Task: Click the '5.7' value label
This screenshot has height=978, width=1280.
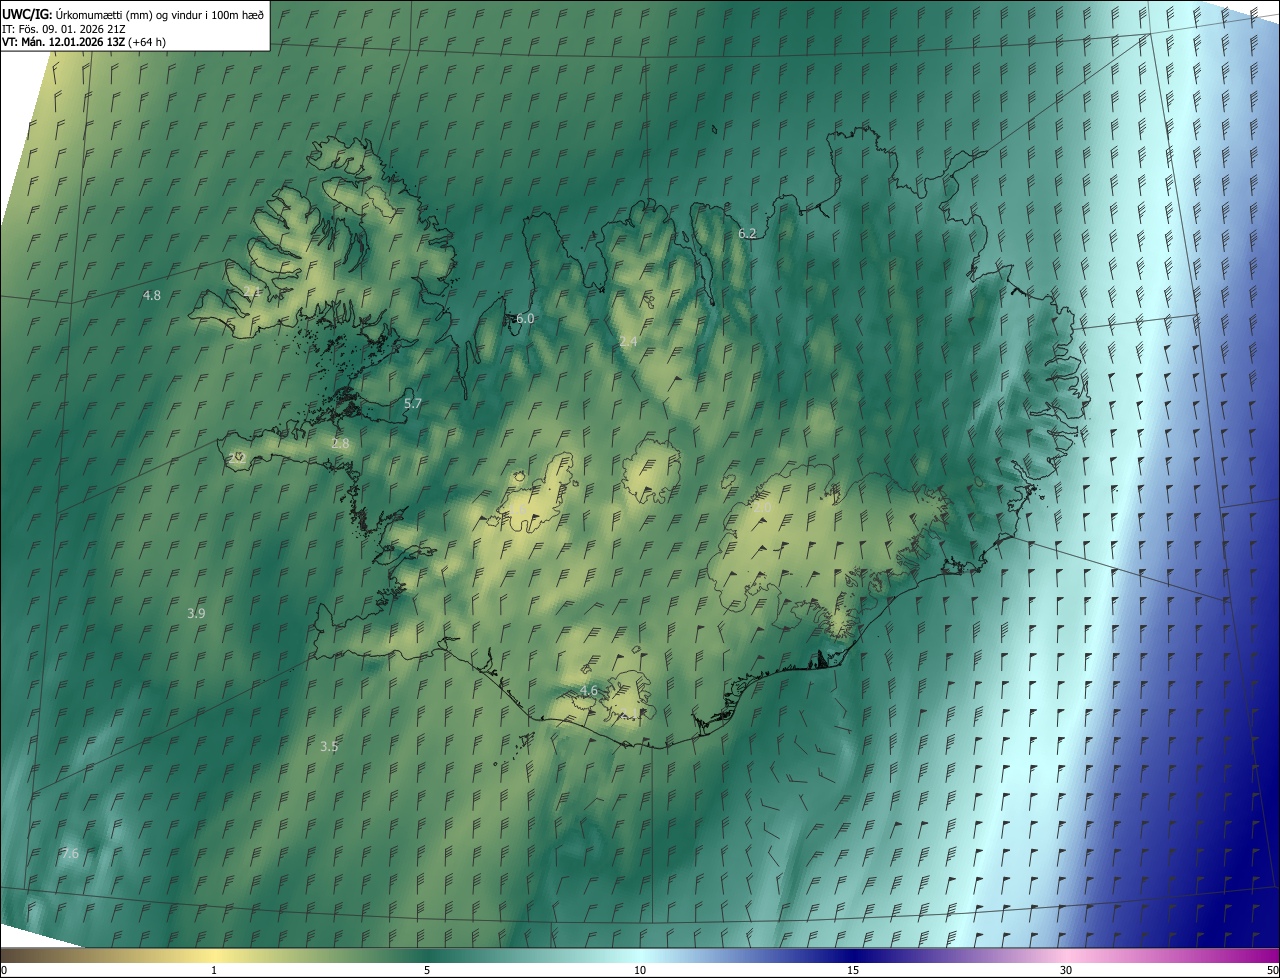Action: [x=413, y=404]
